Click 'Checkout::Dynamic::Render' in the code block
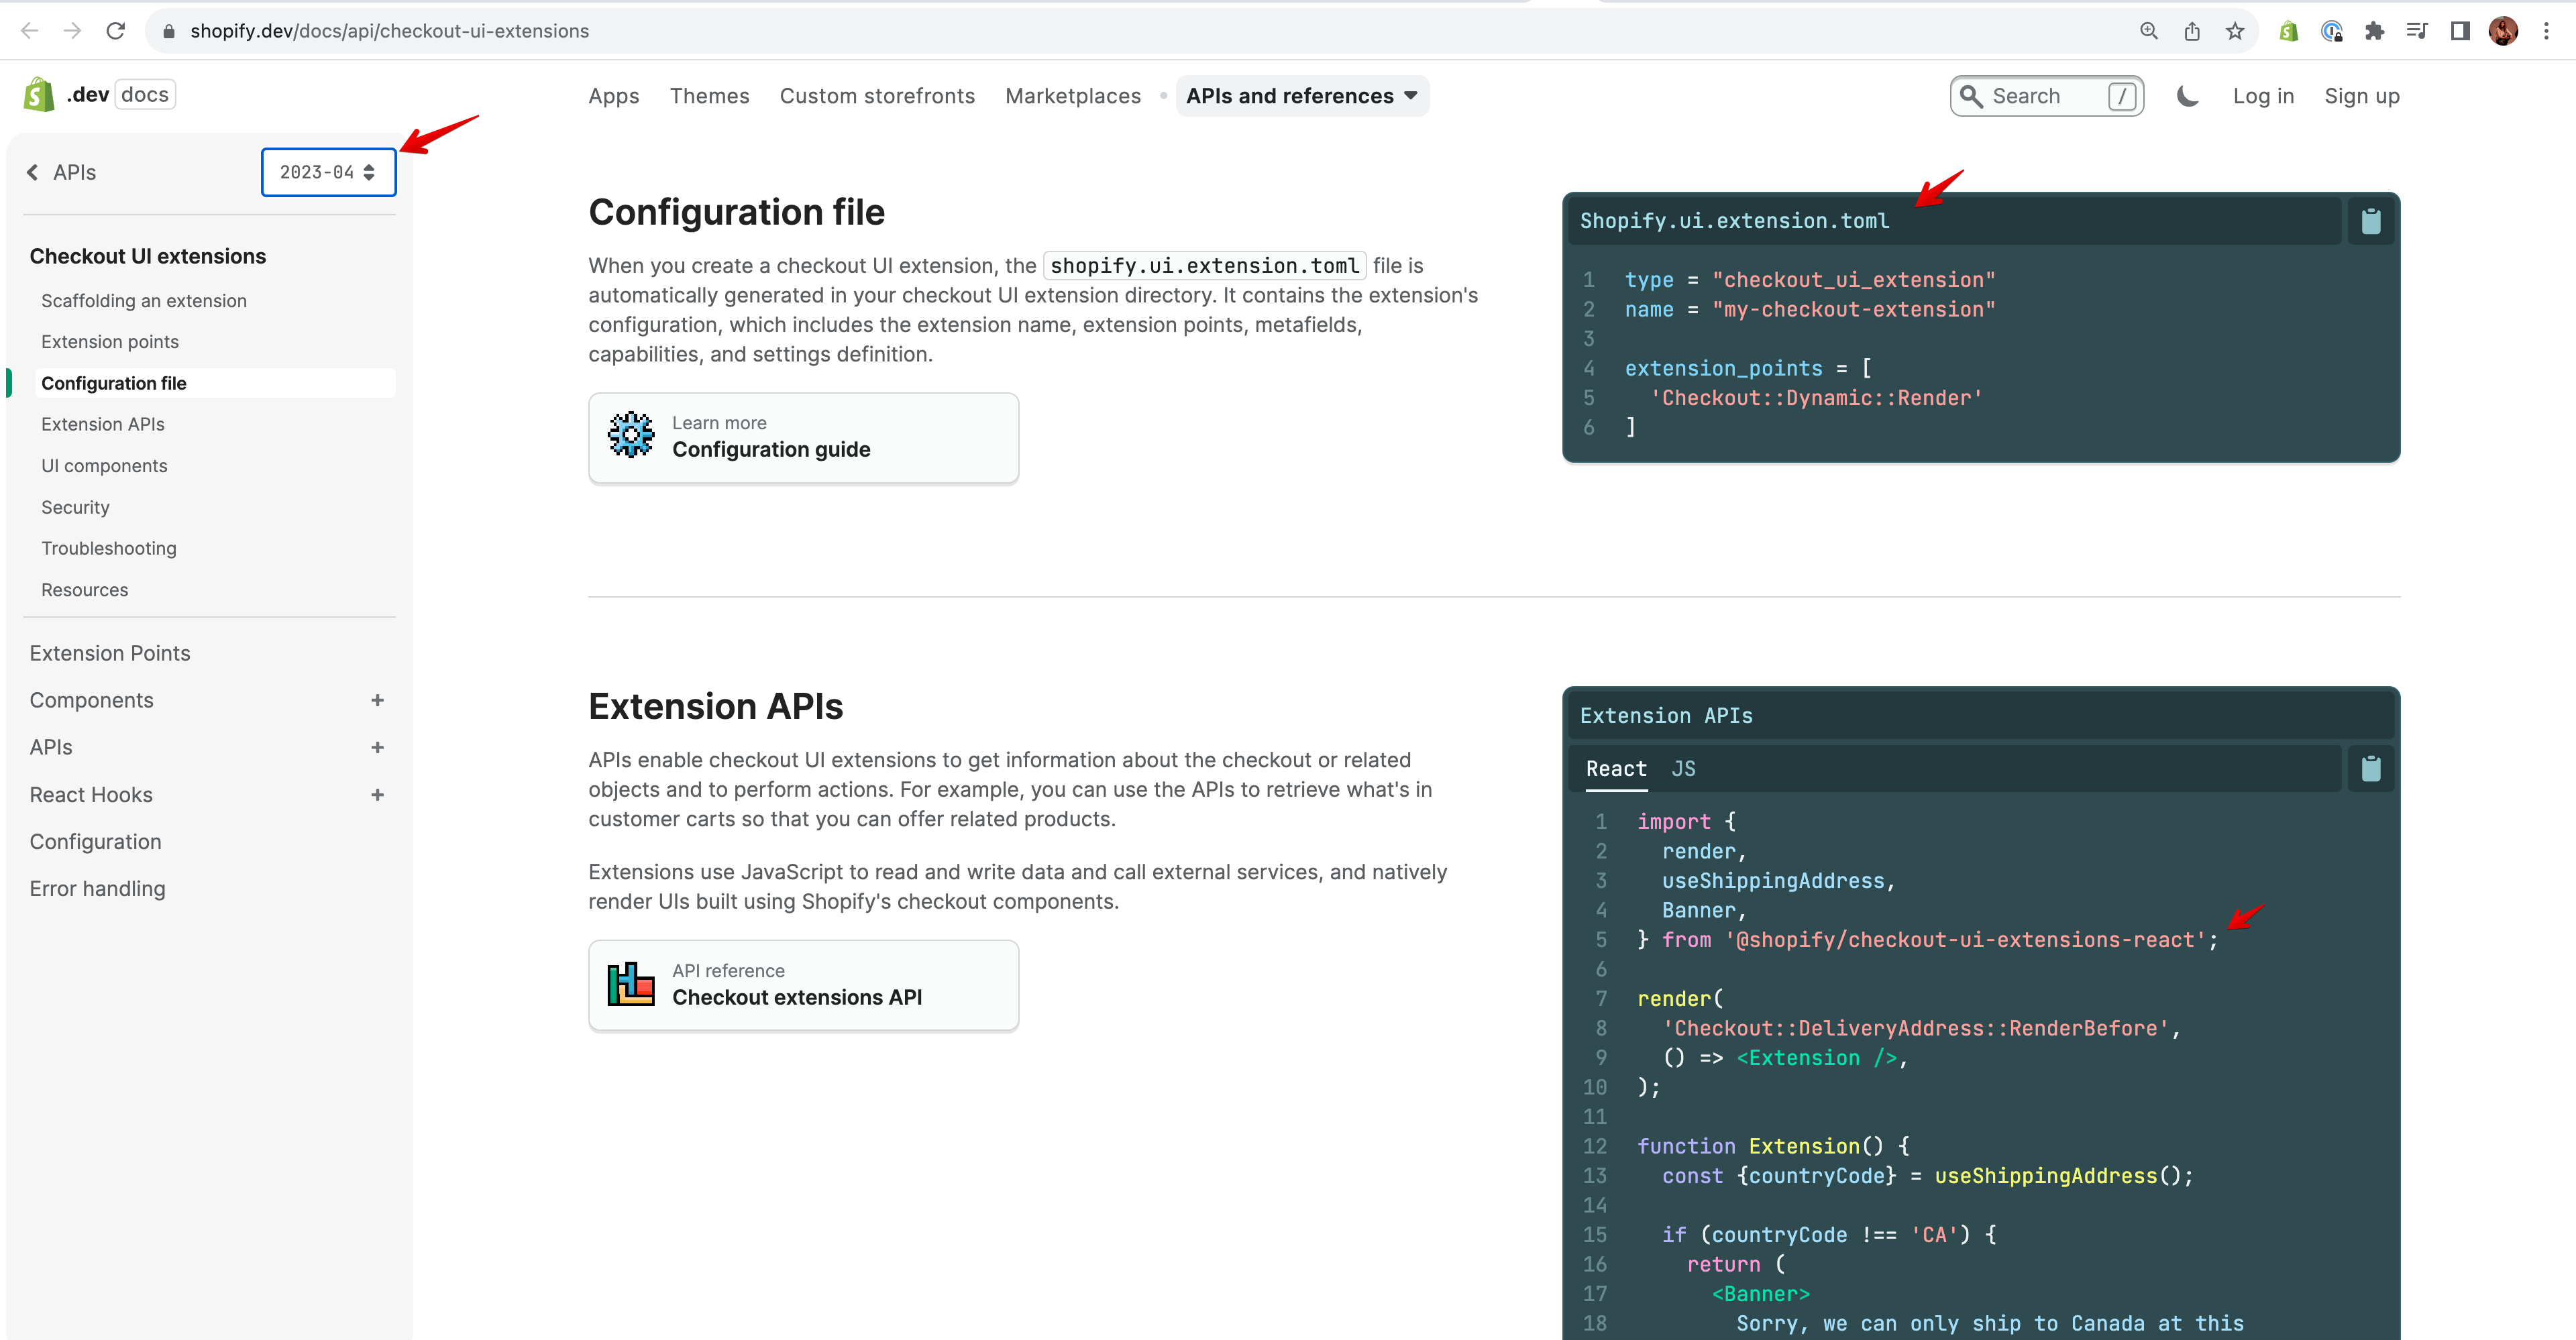2576x1340 pixels. click(x=1816, y=398)
